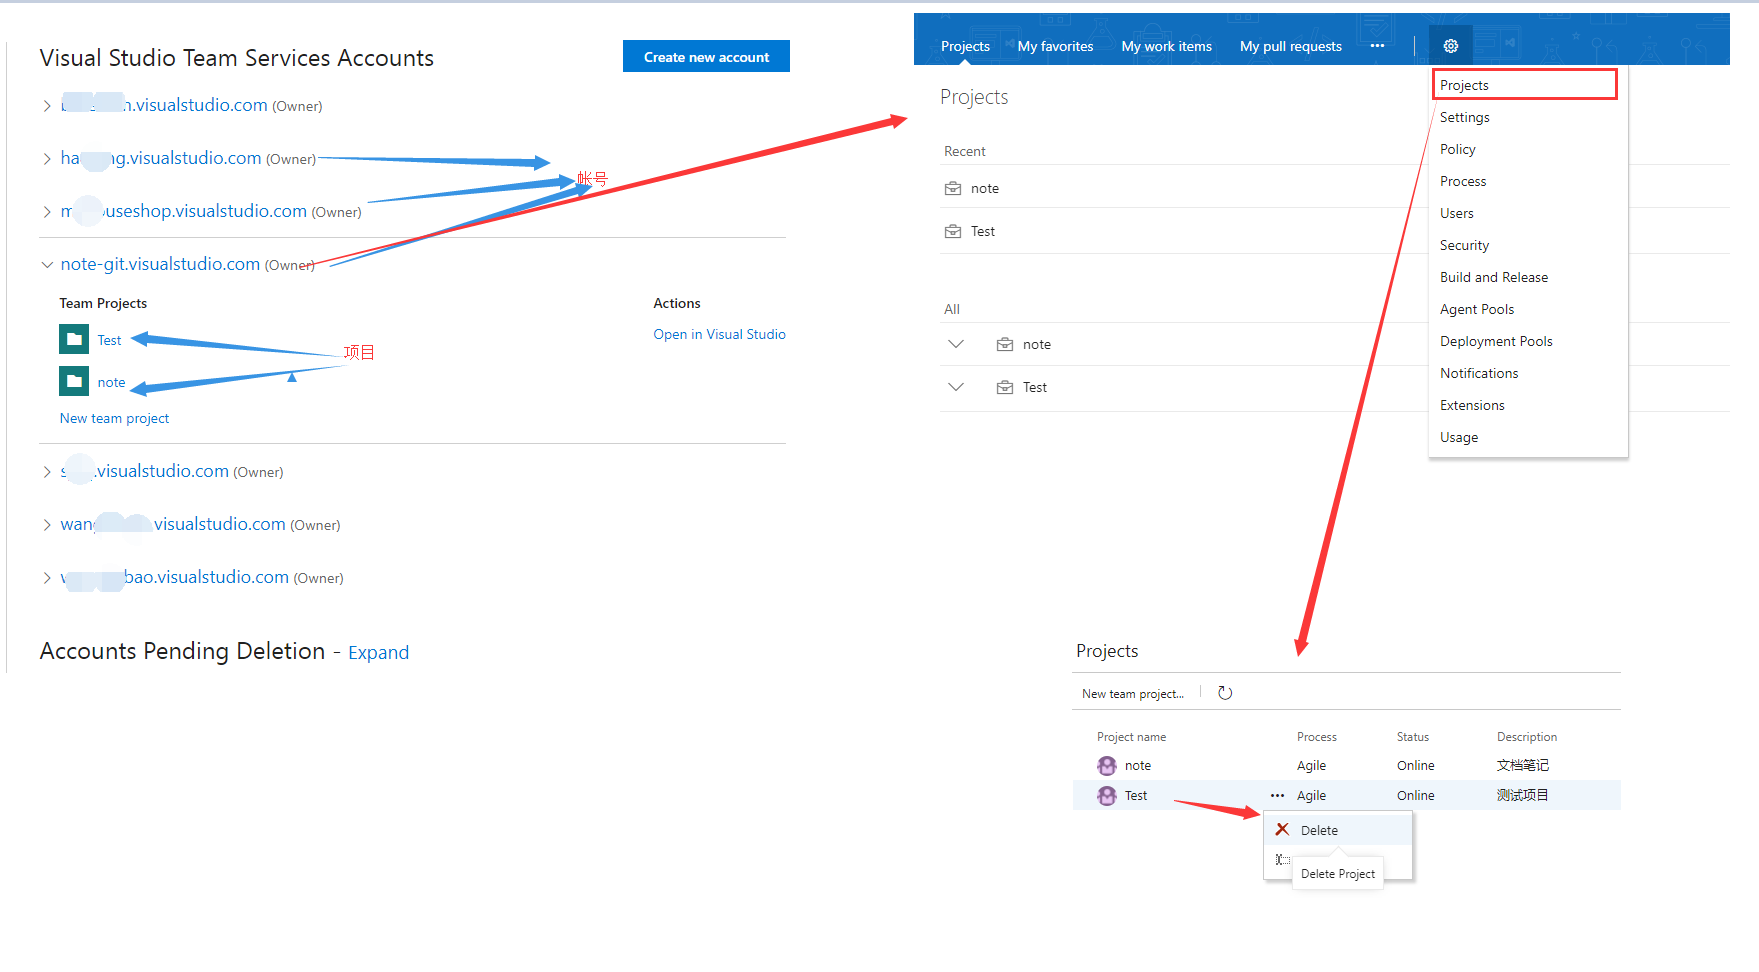Choose Projects in settings dropdown menu

(1525, 85)
